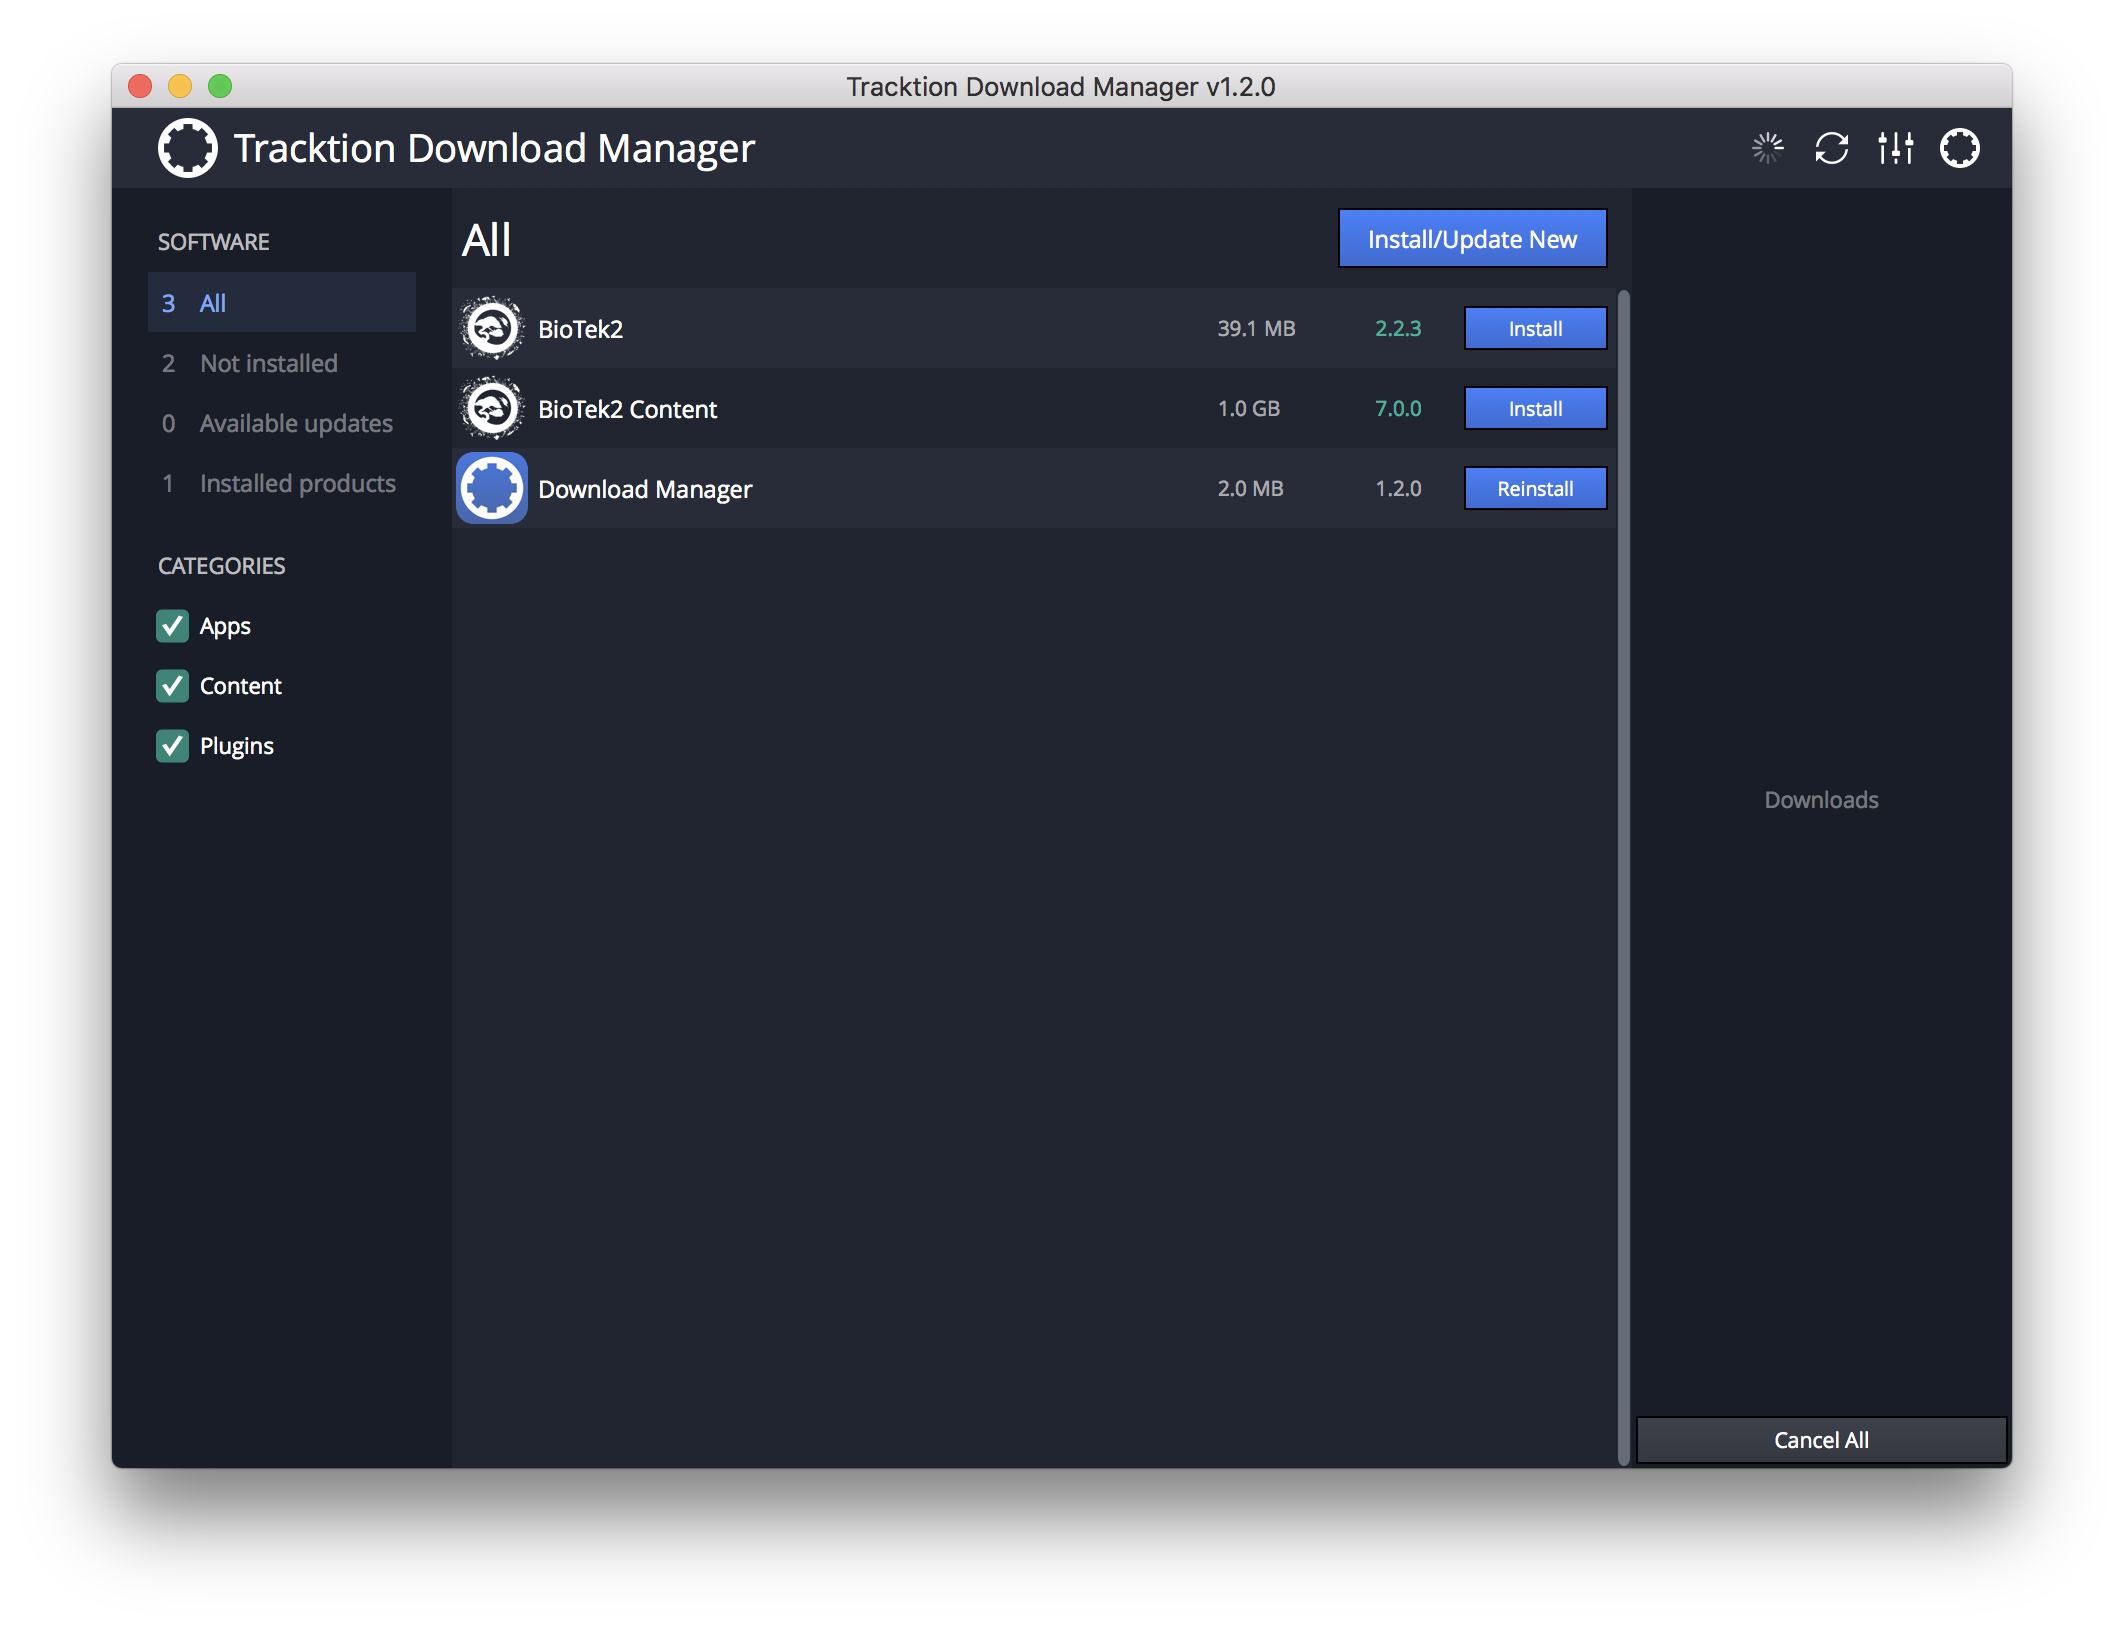
Task: Install the BioTek2 plugin
Action: tap(1534, 329)
